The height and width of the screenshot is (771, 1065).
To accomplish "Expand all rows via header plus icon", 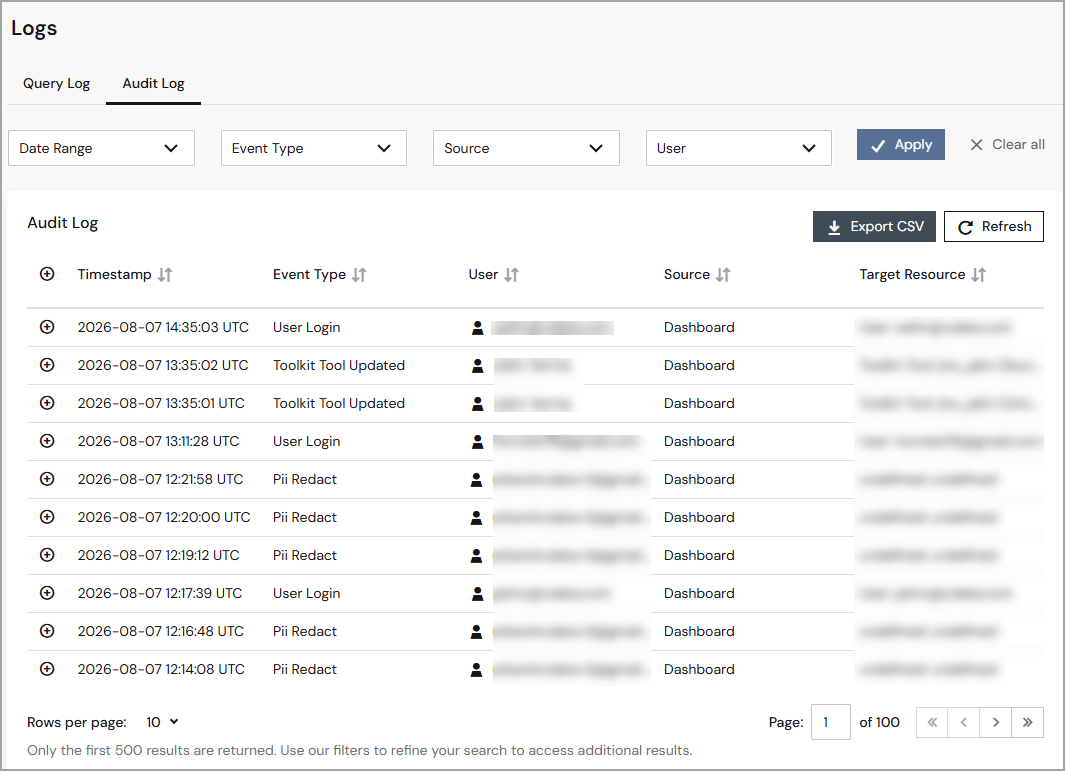I will click(x=47, y=274).
